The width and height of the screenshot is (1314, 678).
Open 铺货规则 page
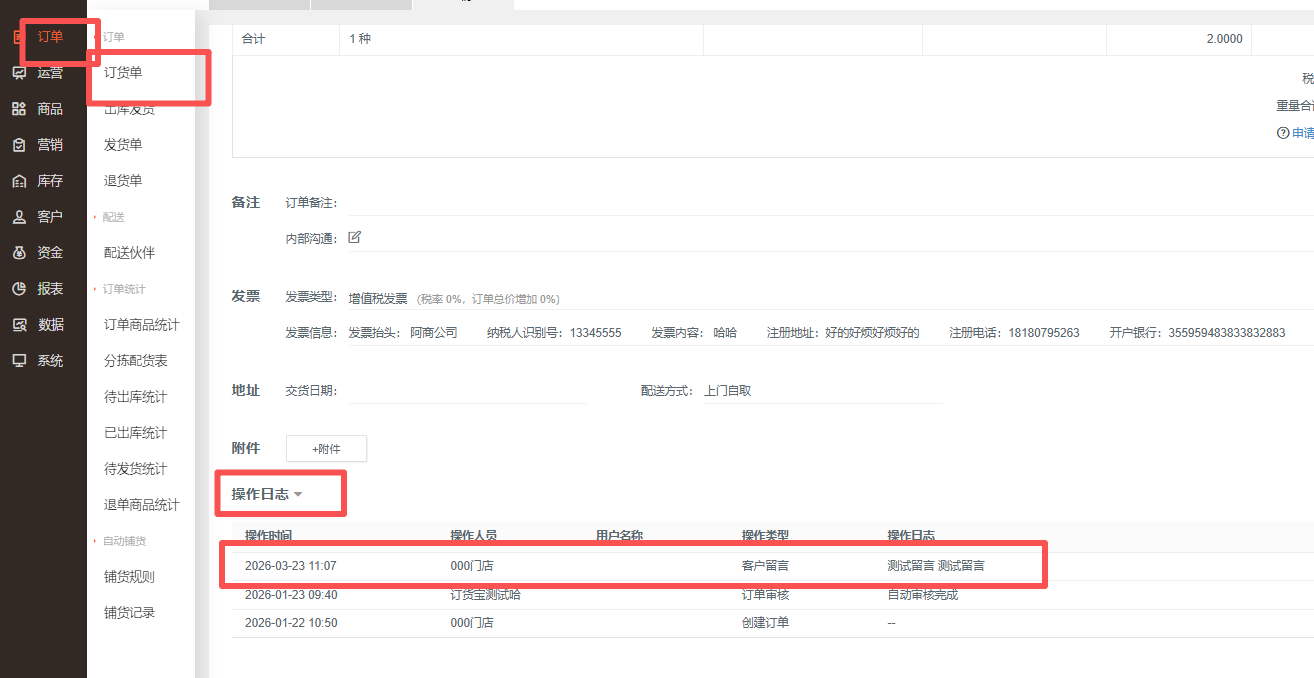pyautogui.click(x=129, y=577)
